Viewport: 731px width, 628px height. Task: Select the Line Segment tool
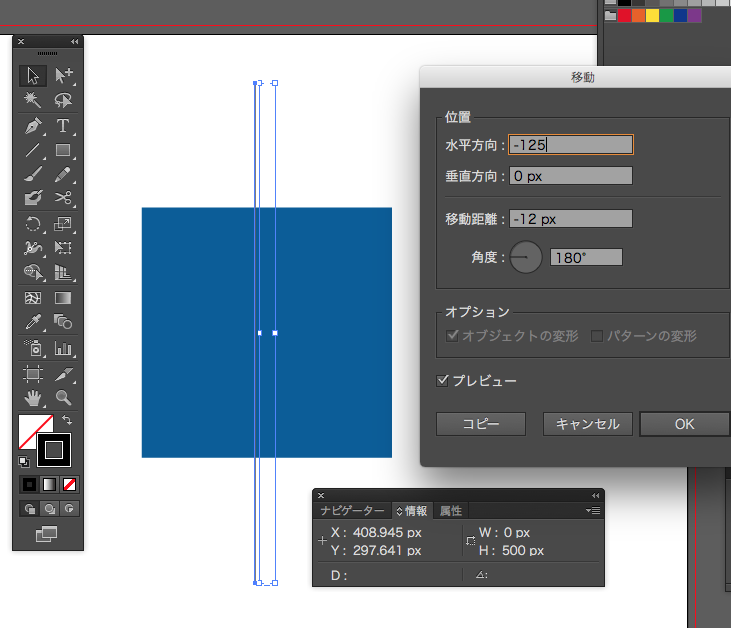(x=33, y=150)
